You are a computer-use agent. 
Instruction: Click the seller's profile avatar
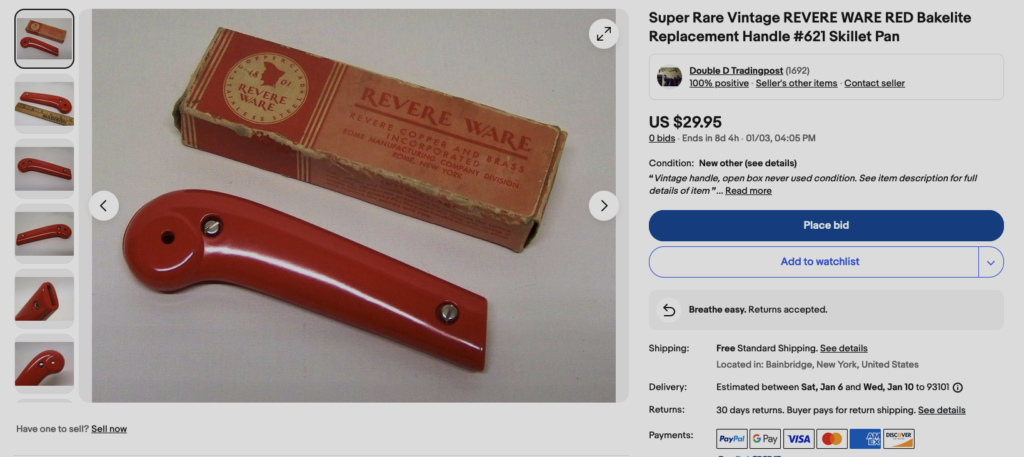[x=669, y=76]
